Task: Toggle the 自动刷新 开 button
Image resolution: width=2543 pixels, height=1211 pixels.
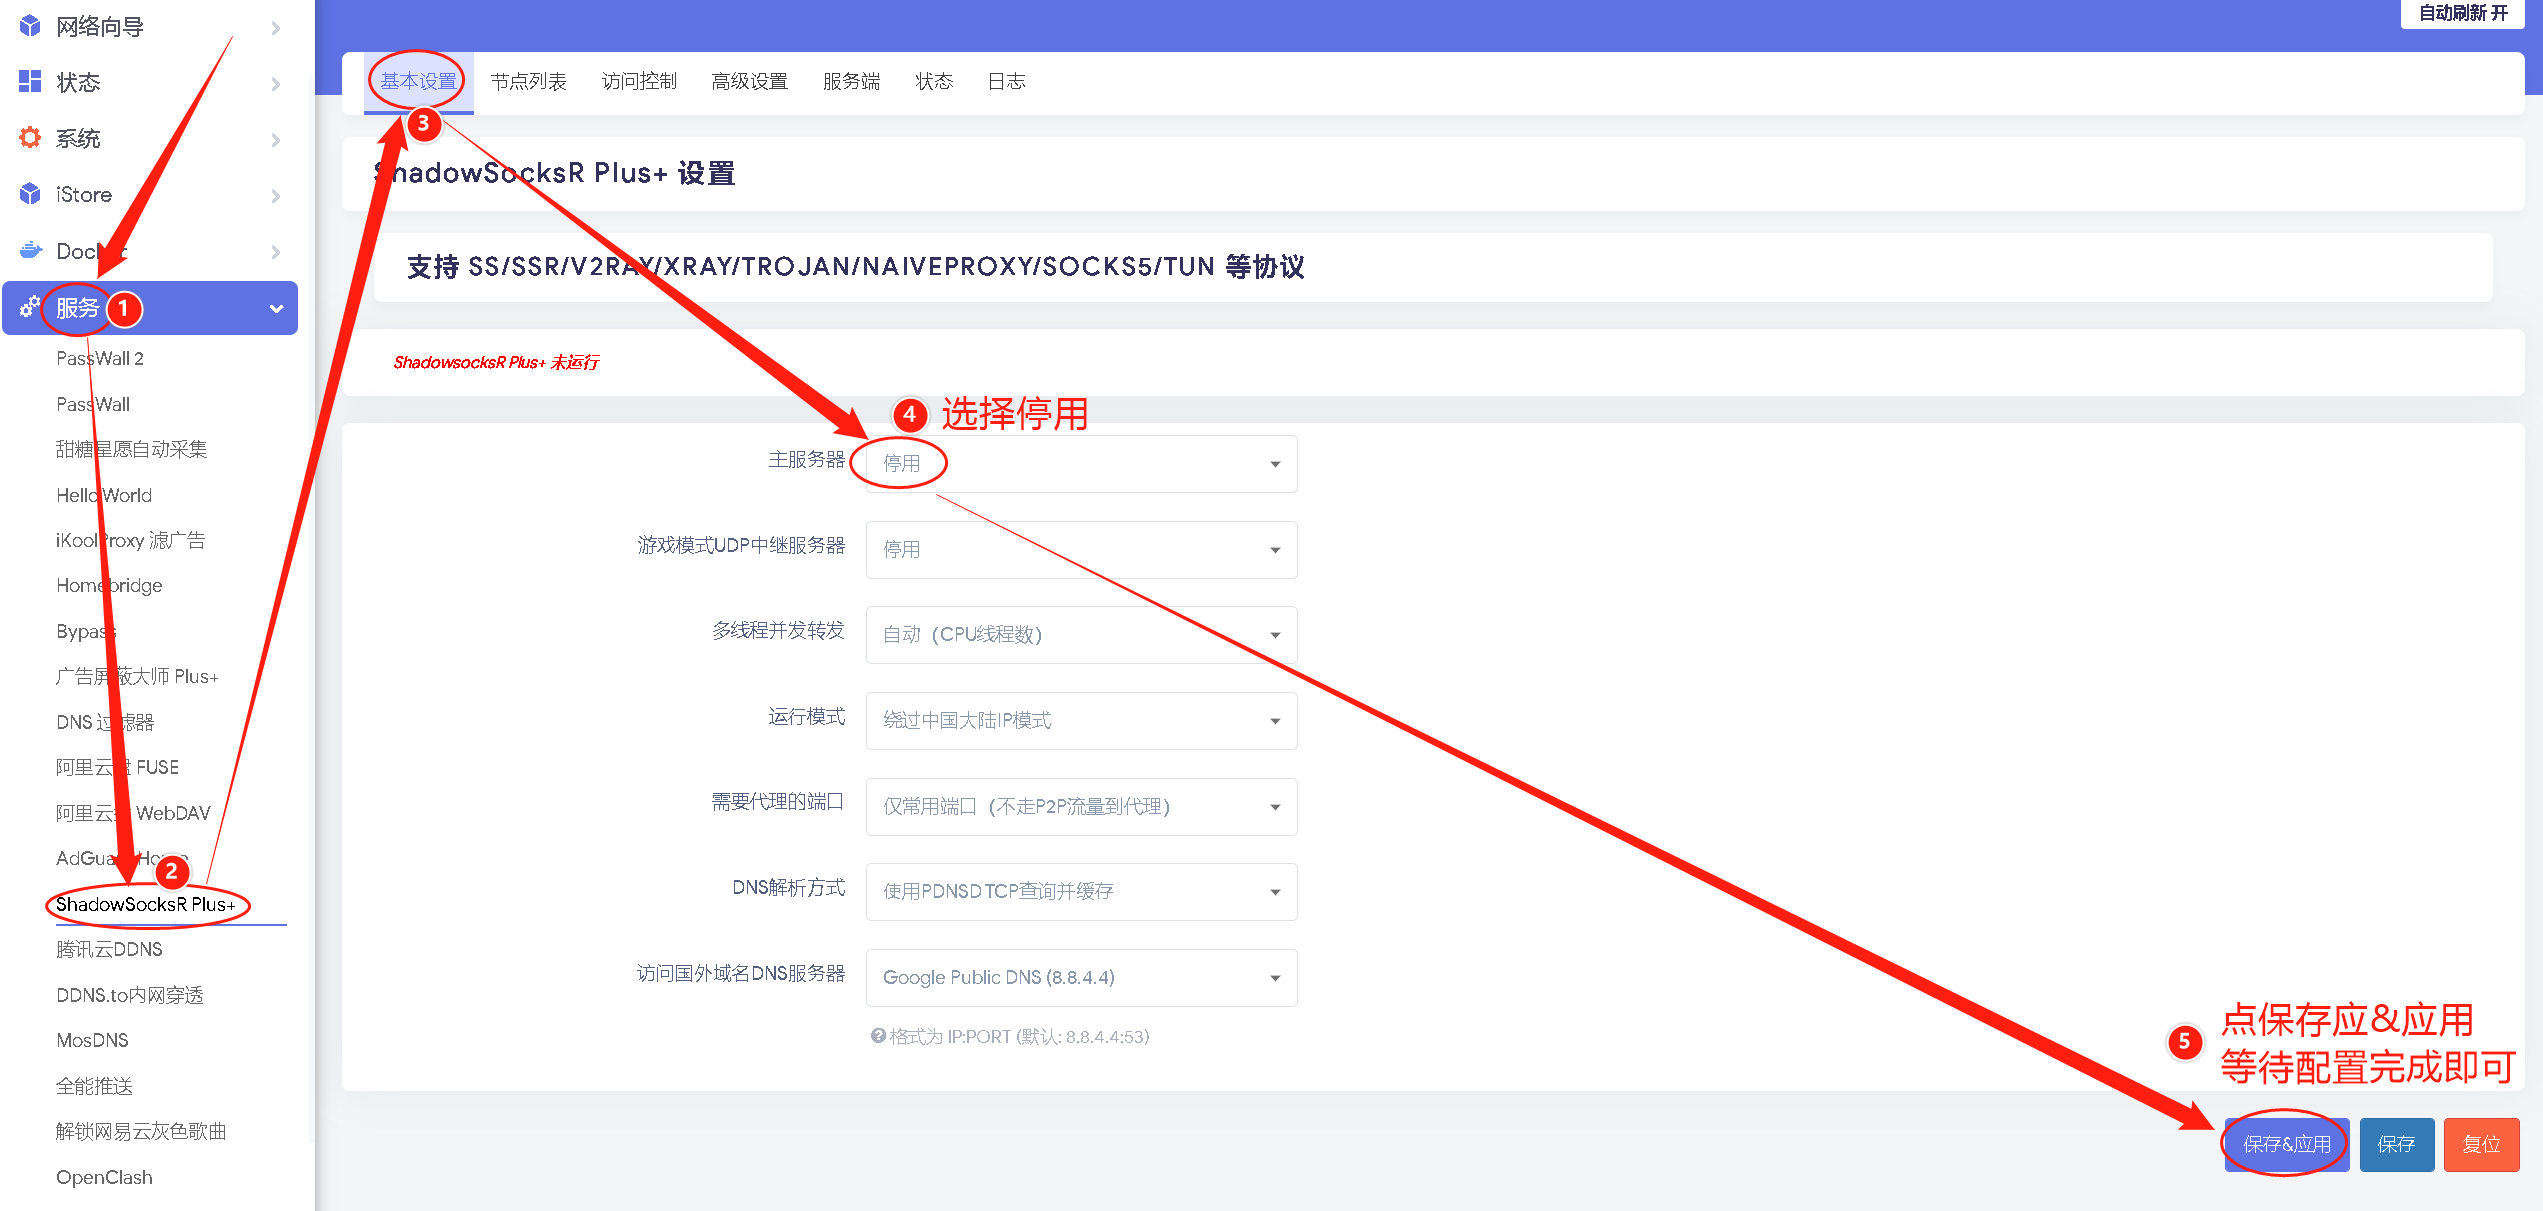Action: tap(2462, 13)
